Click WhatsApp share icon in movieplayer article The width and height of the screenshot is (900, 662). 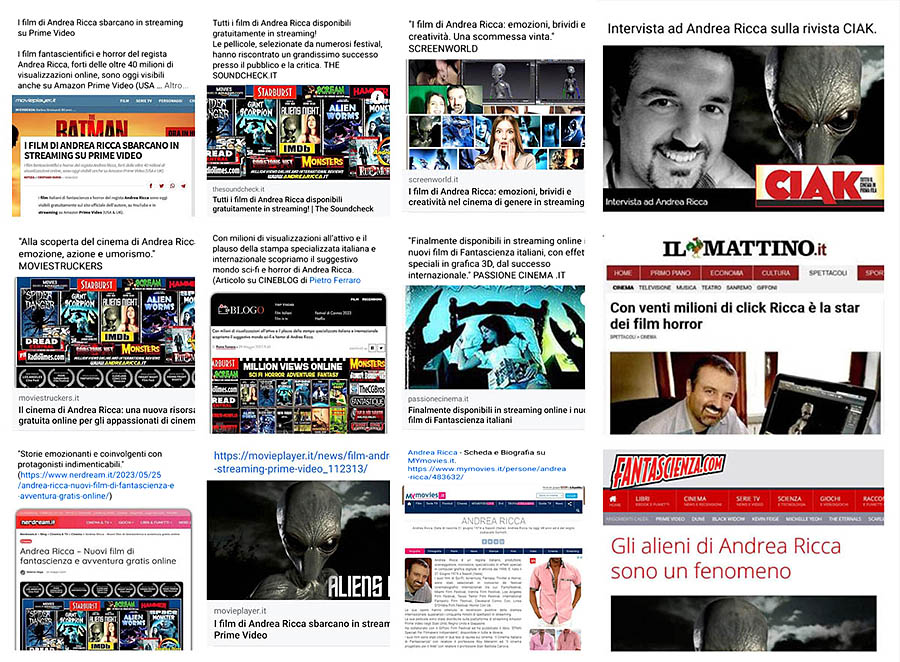(x=173, y=185)
